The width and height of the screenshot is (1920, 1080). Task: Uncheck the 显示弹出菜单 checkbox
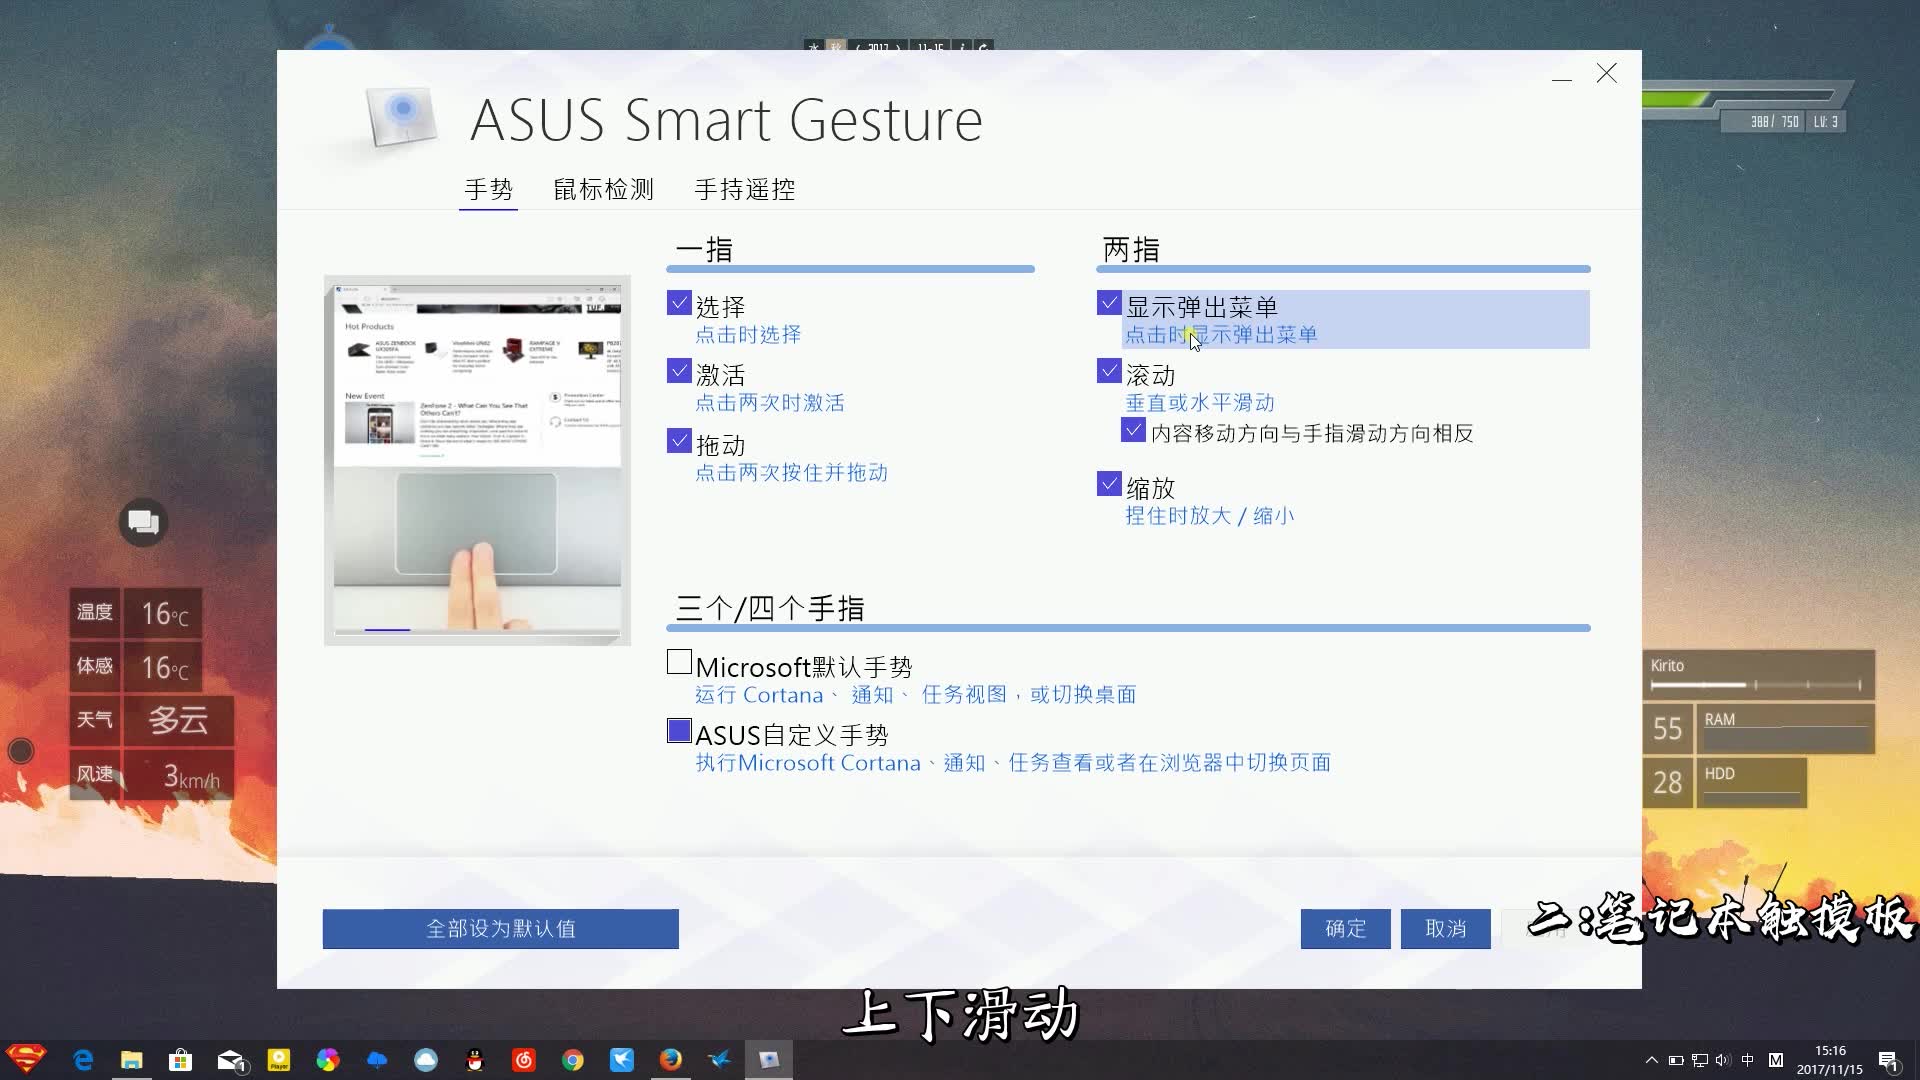click(x=1109, y=303)
